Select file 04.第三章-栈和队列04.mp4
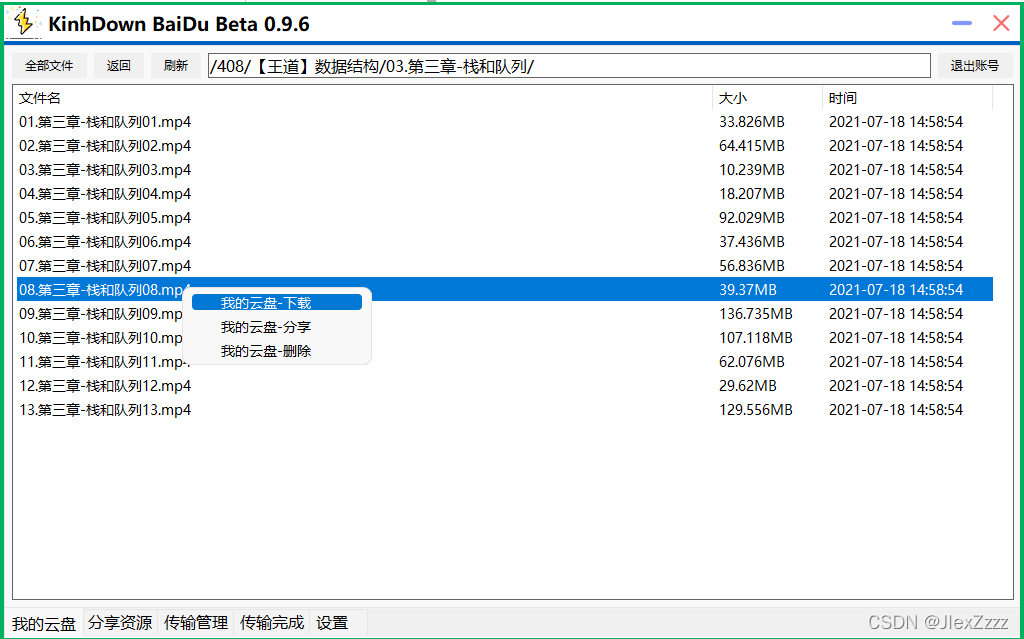Viewport: 1024px width, 639px height. click(x=105, y=194)
